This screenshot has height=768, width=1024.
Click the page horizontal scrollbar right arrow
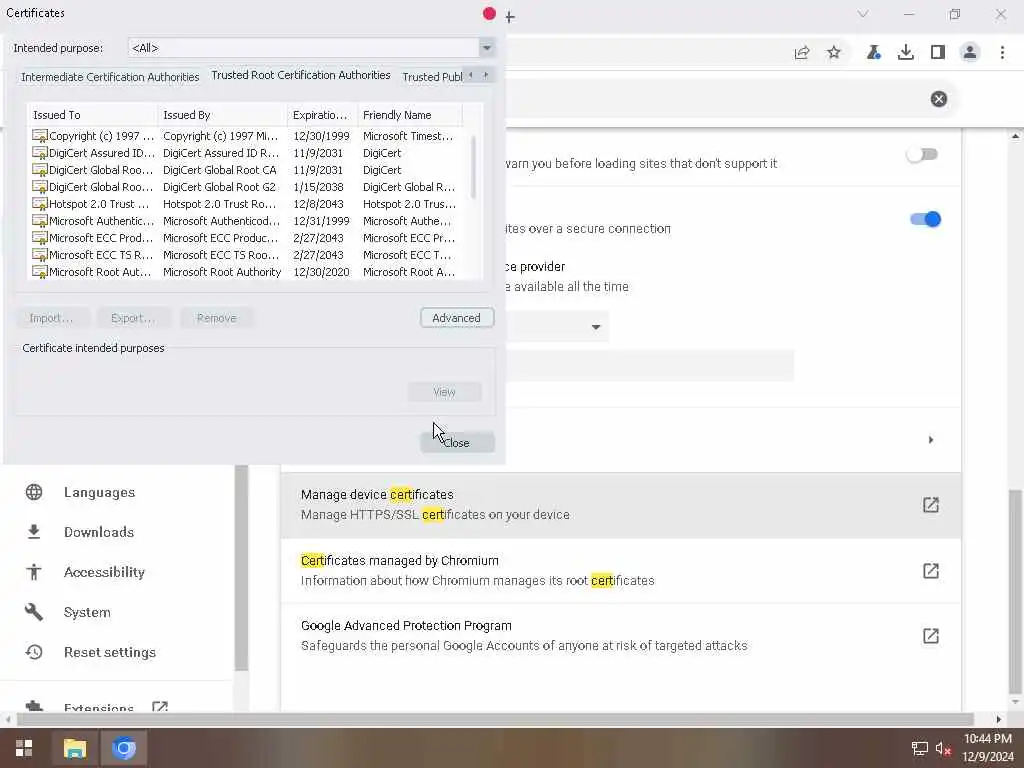coord(999,720)
